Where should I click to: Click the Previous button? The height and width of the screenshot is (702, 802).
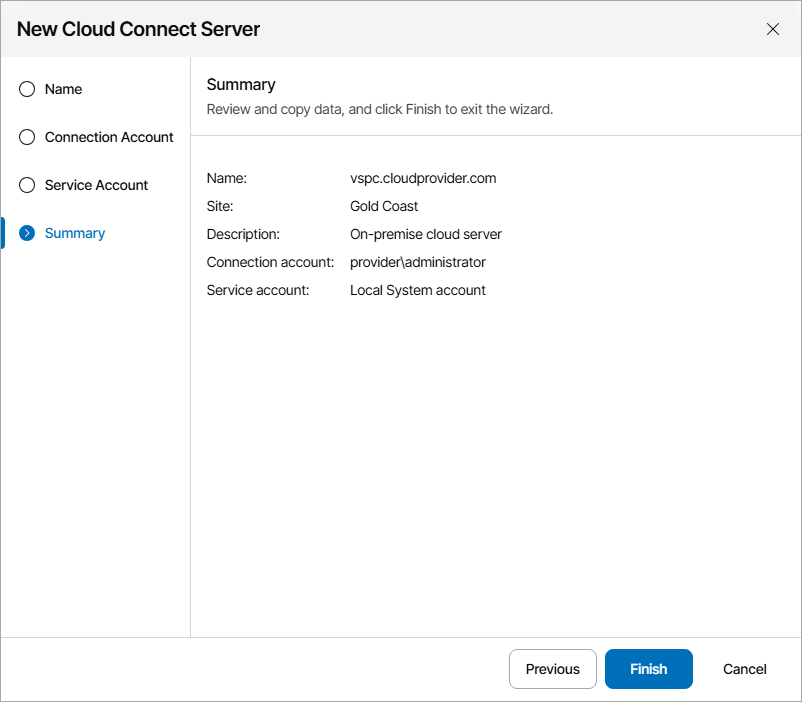click(x=552, y=669)
